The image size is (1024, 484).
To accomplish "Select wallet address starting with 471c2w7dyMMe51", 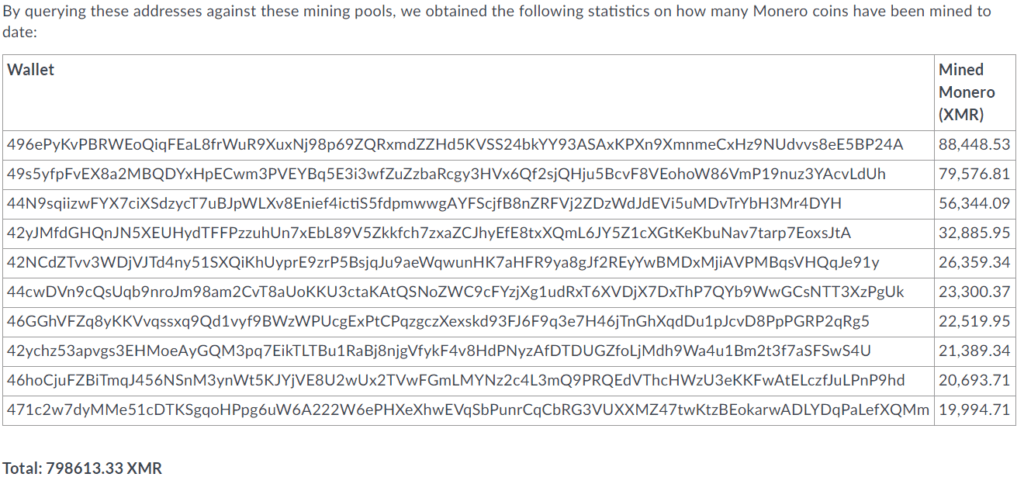I will click(x=468, y=410).
